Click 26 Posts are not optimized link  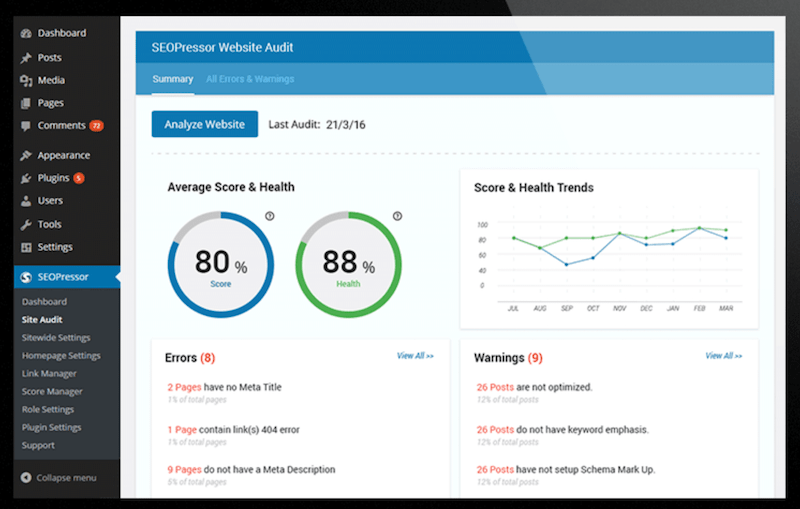(534, 387)
